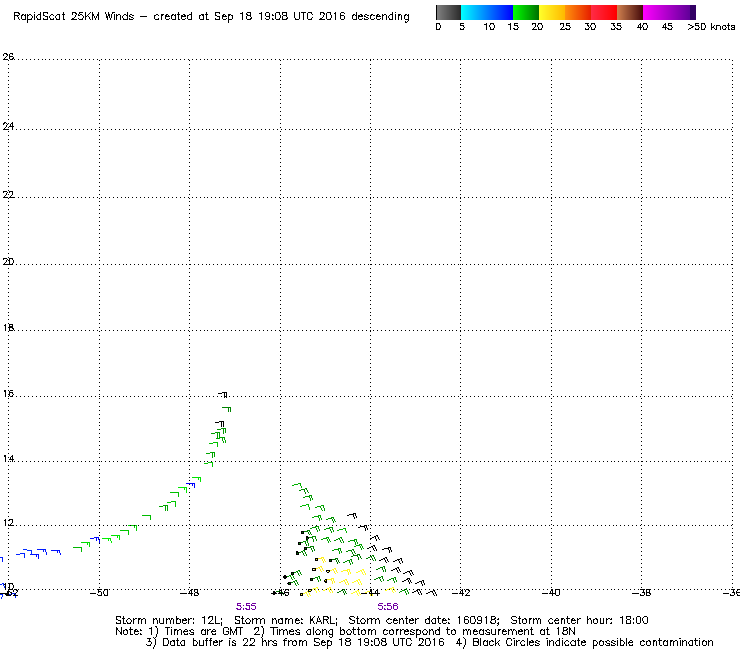Click the 'Storm number: 12L' text

(169, 620)
